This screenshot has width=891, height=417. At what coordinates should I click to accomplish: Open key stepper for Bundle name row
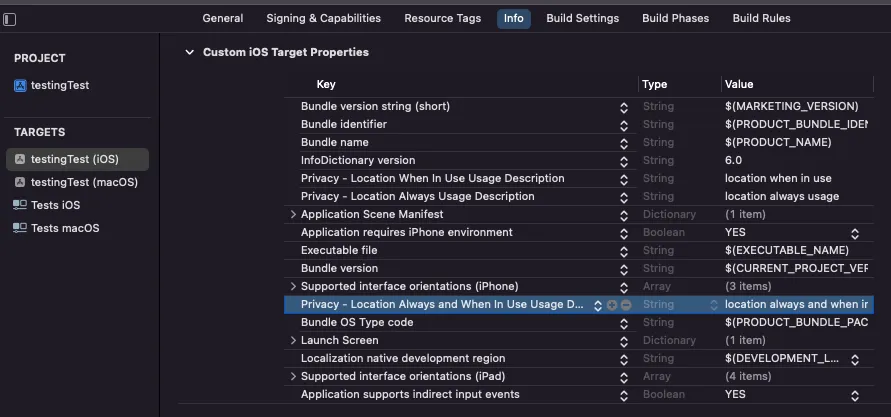coord(624,144)
